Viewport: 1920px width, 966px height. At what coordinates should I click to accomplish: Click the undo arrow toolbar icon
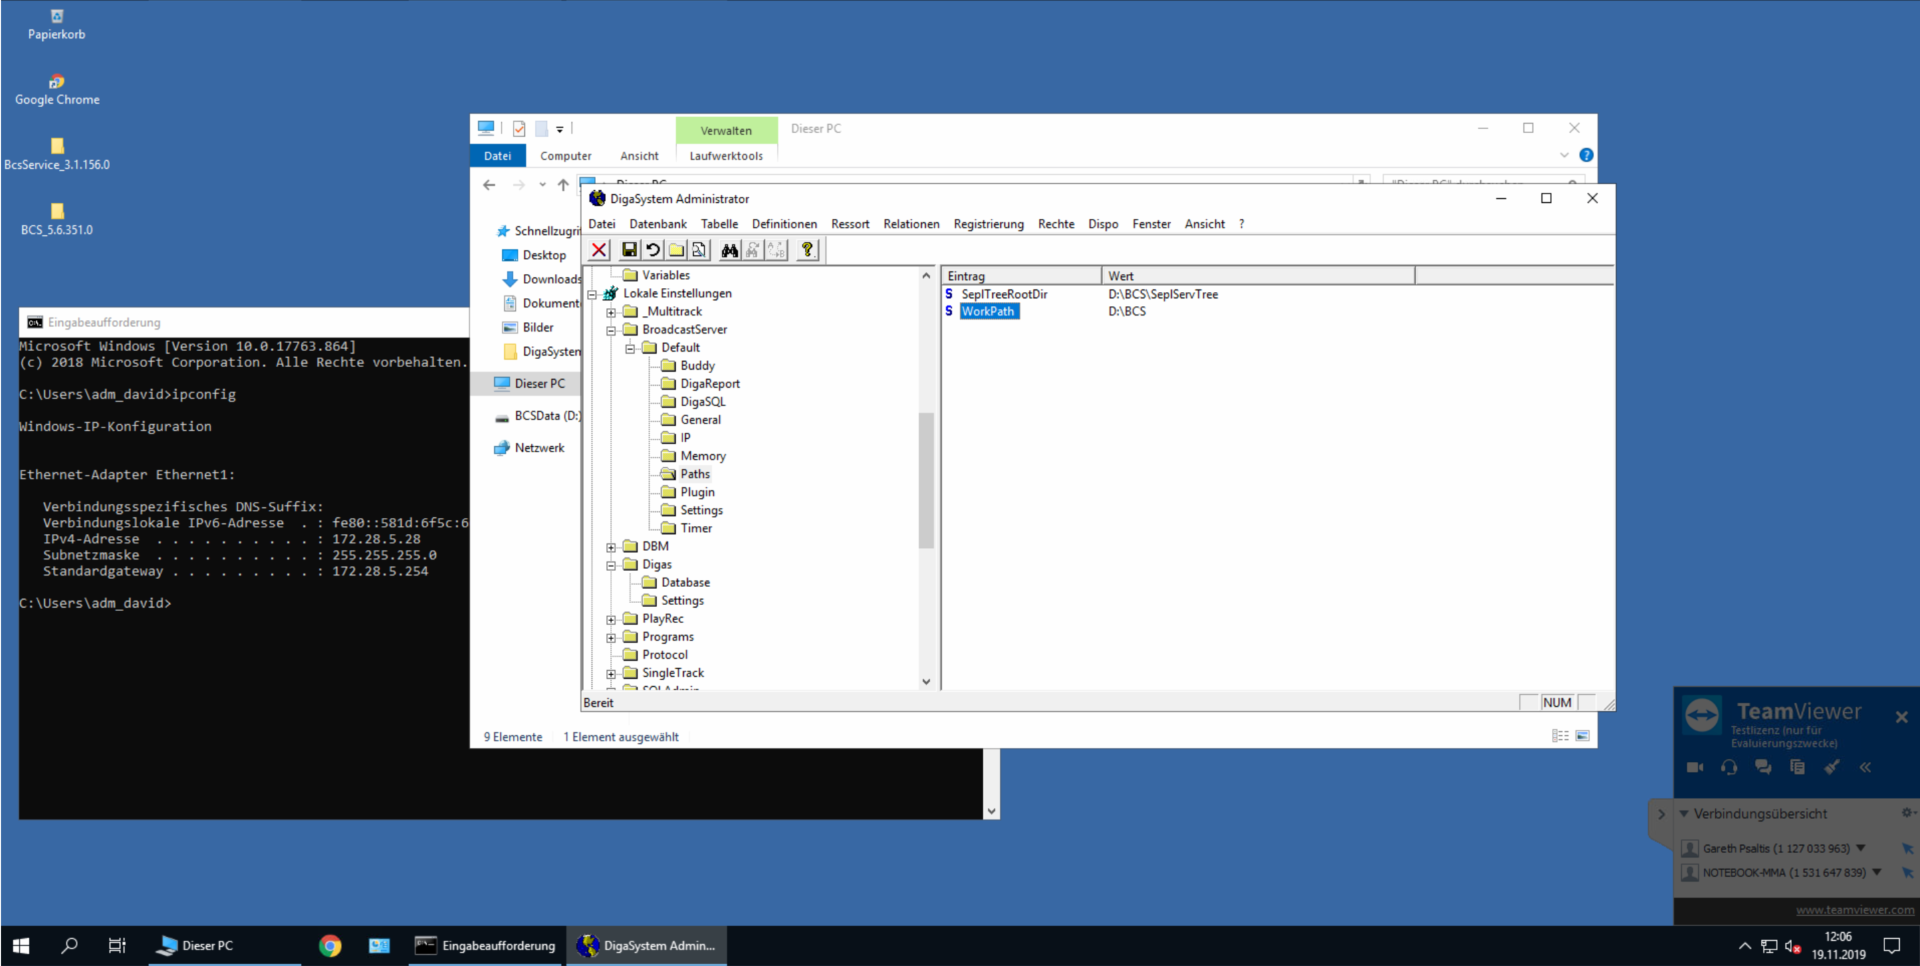(653, 250)
